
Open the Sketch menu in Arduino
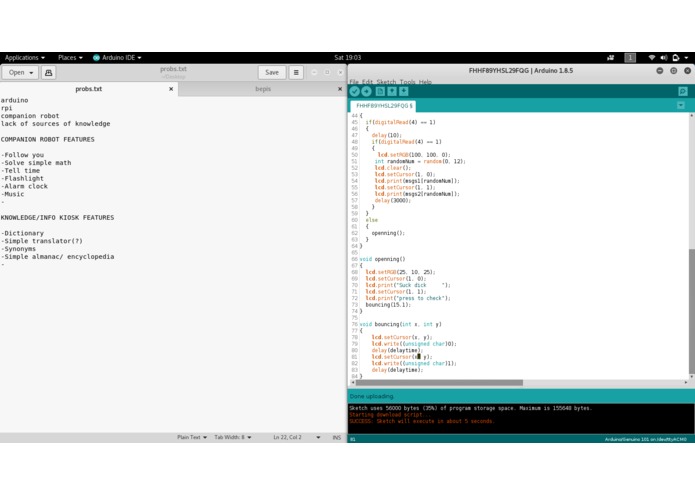pos(386,82)
